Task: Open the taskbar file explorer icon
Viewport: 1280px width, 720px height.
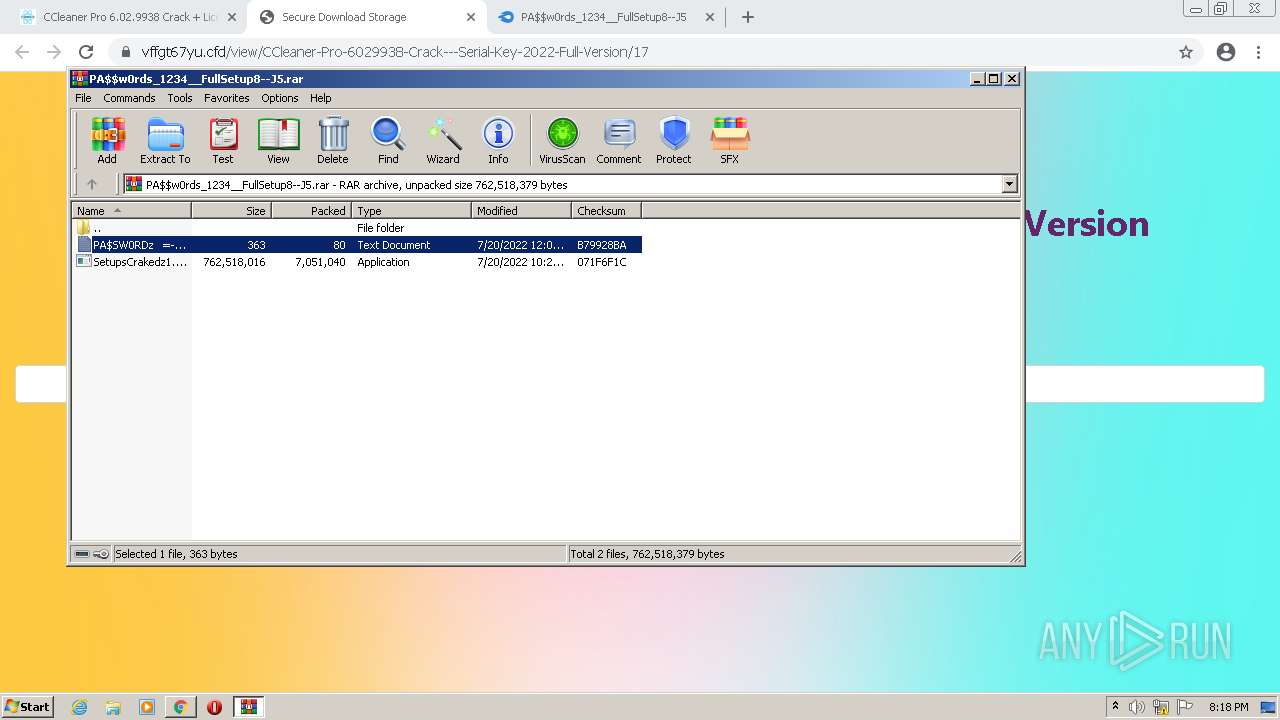Action: (113, 707)
